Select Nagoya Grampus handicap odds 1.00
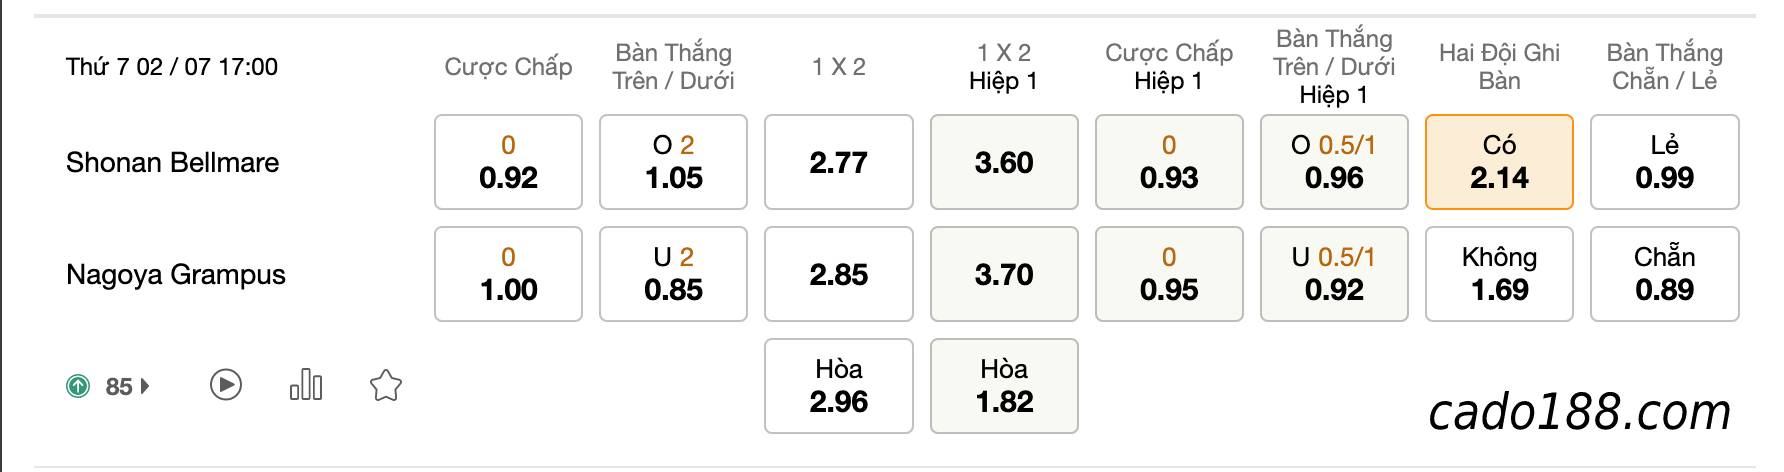1784x472 pixels. [x=508, y=274]
